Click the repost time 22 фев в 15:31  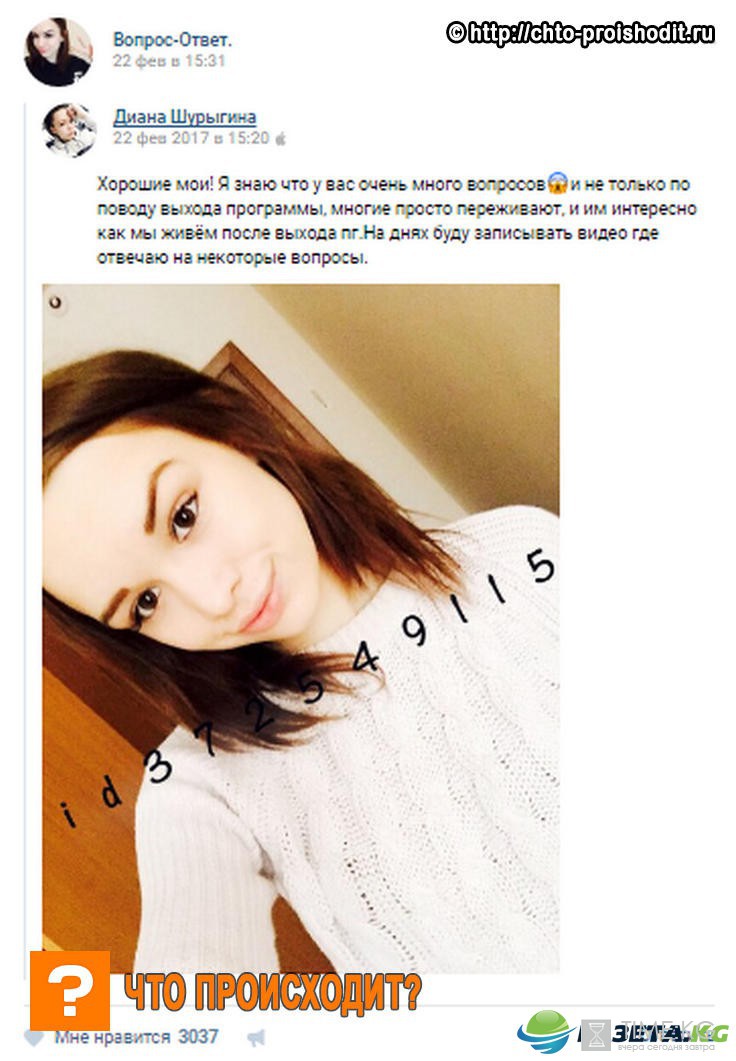(x=169, y=61)
